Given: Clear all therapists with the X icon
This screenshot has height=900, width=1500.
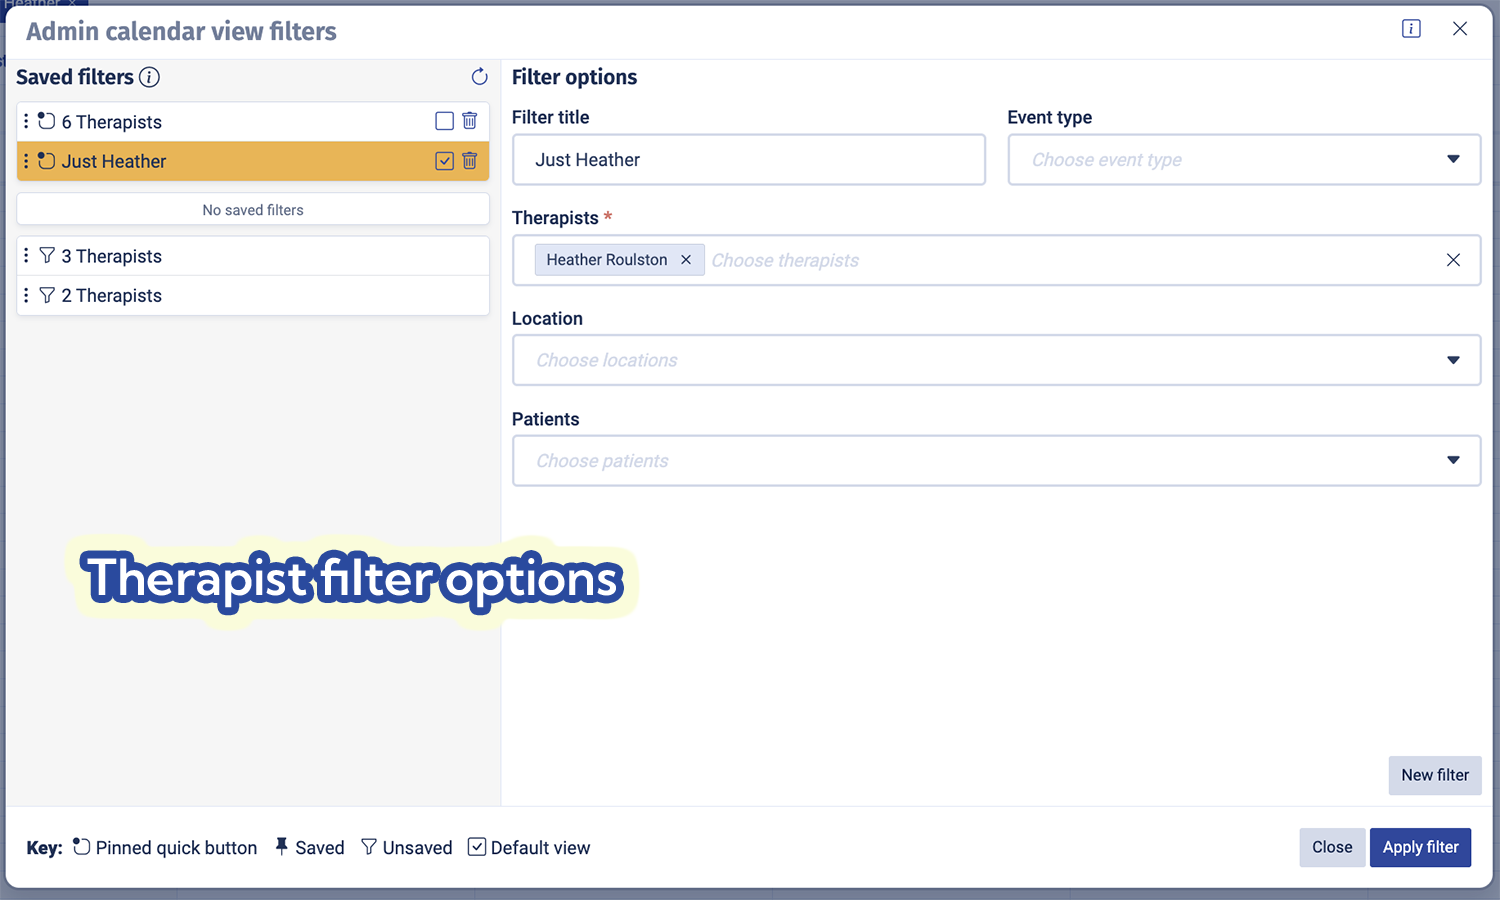Looking at the screenshot, I should (1453, 260).
